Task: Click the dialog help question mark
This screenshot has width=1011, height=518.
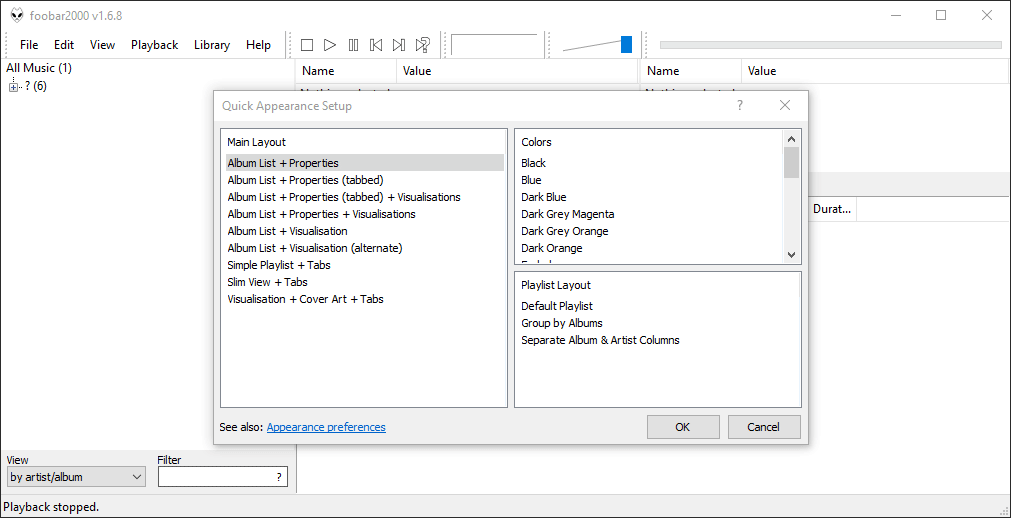Action: [740, 105]
